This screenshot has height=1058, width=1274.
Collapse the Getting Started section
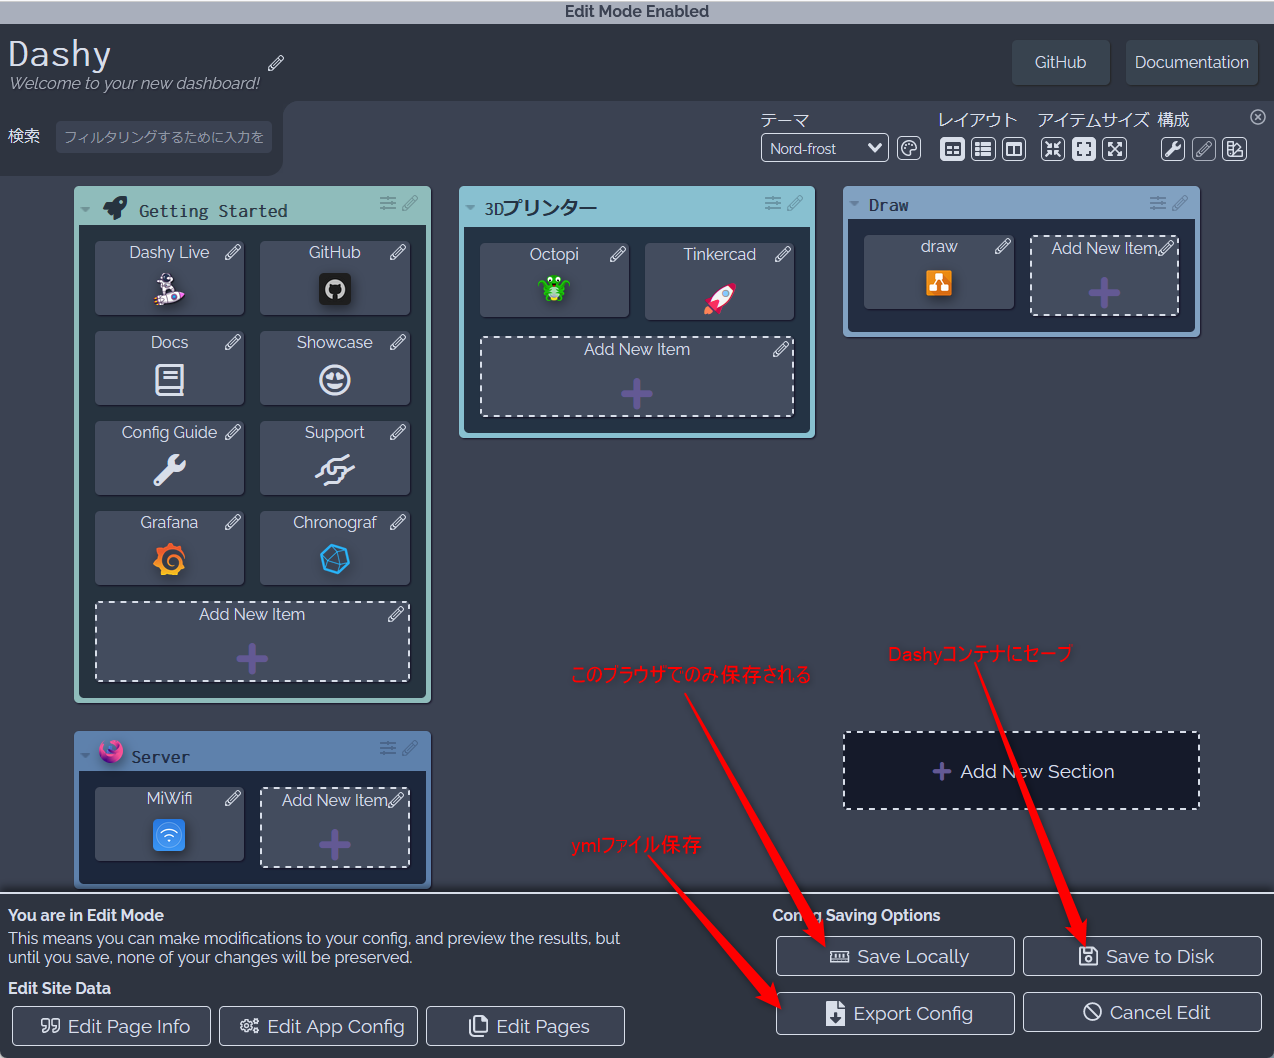[85, 210]
